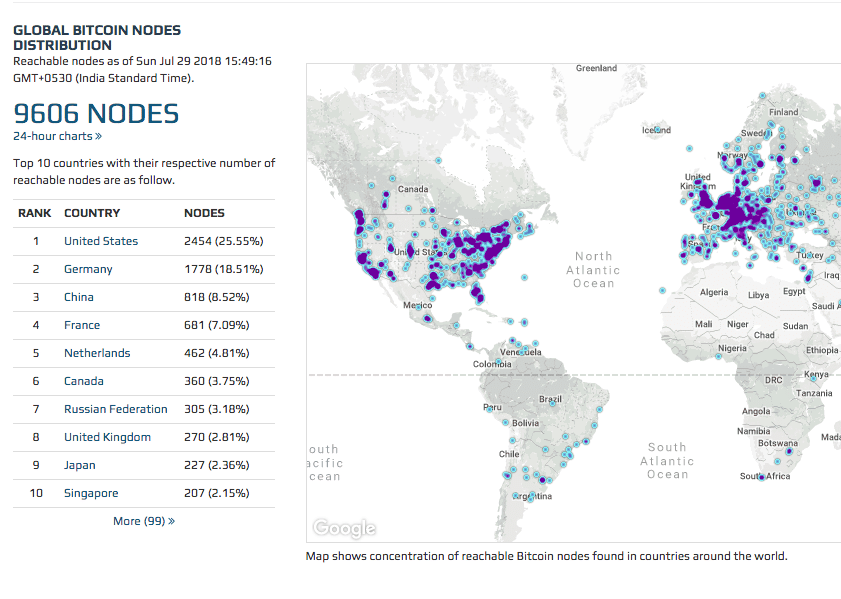Click the 9606 NODES heading
Image resolution: width=841 pixels, height=599 pixels.
(x=96, y=114)
